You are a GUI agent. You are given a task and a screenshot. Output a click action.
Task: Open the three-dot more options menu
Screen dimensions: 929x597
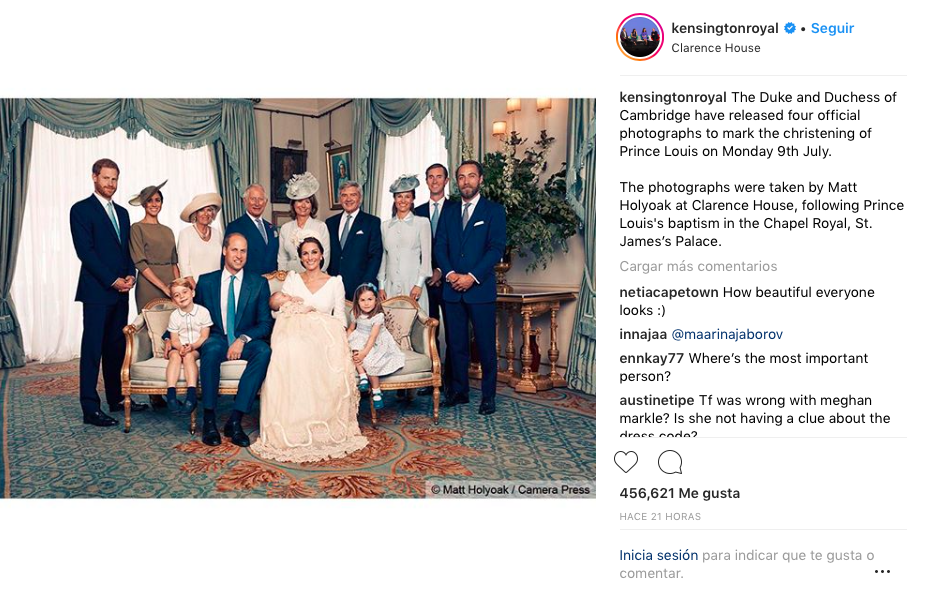point(881,572)
